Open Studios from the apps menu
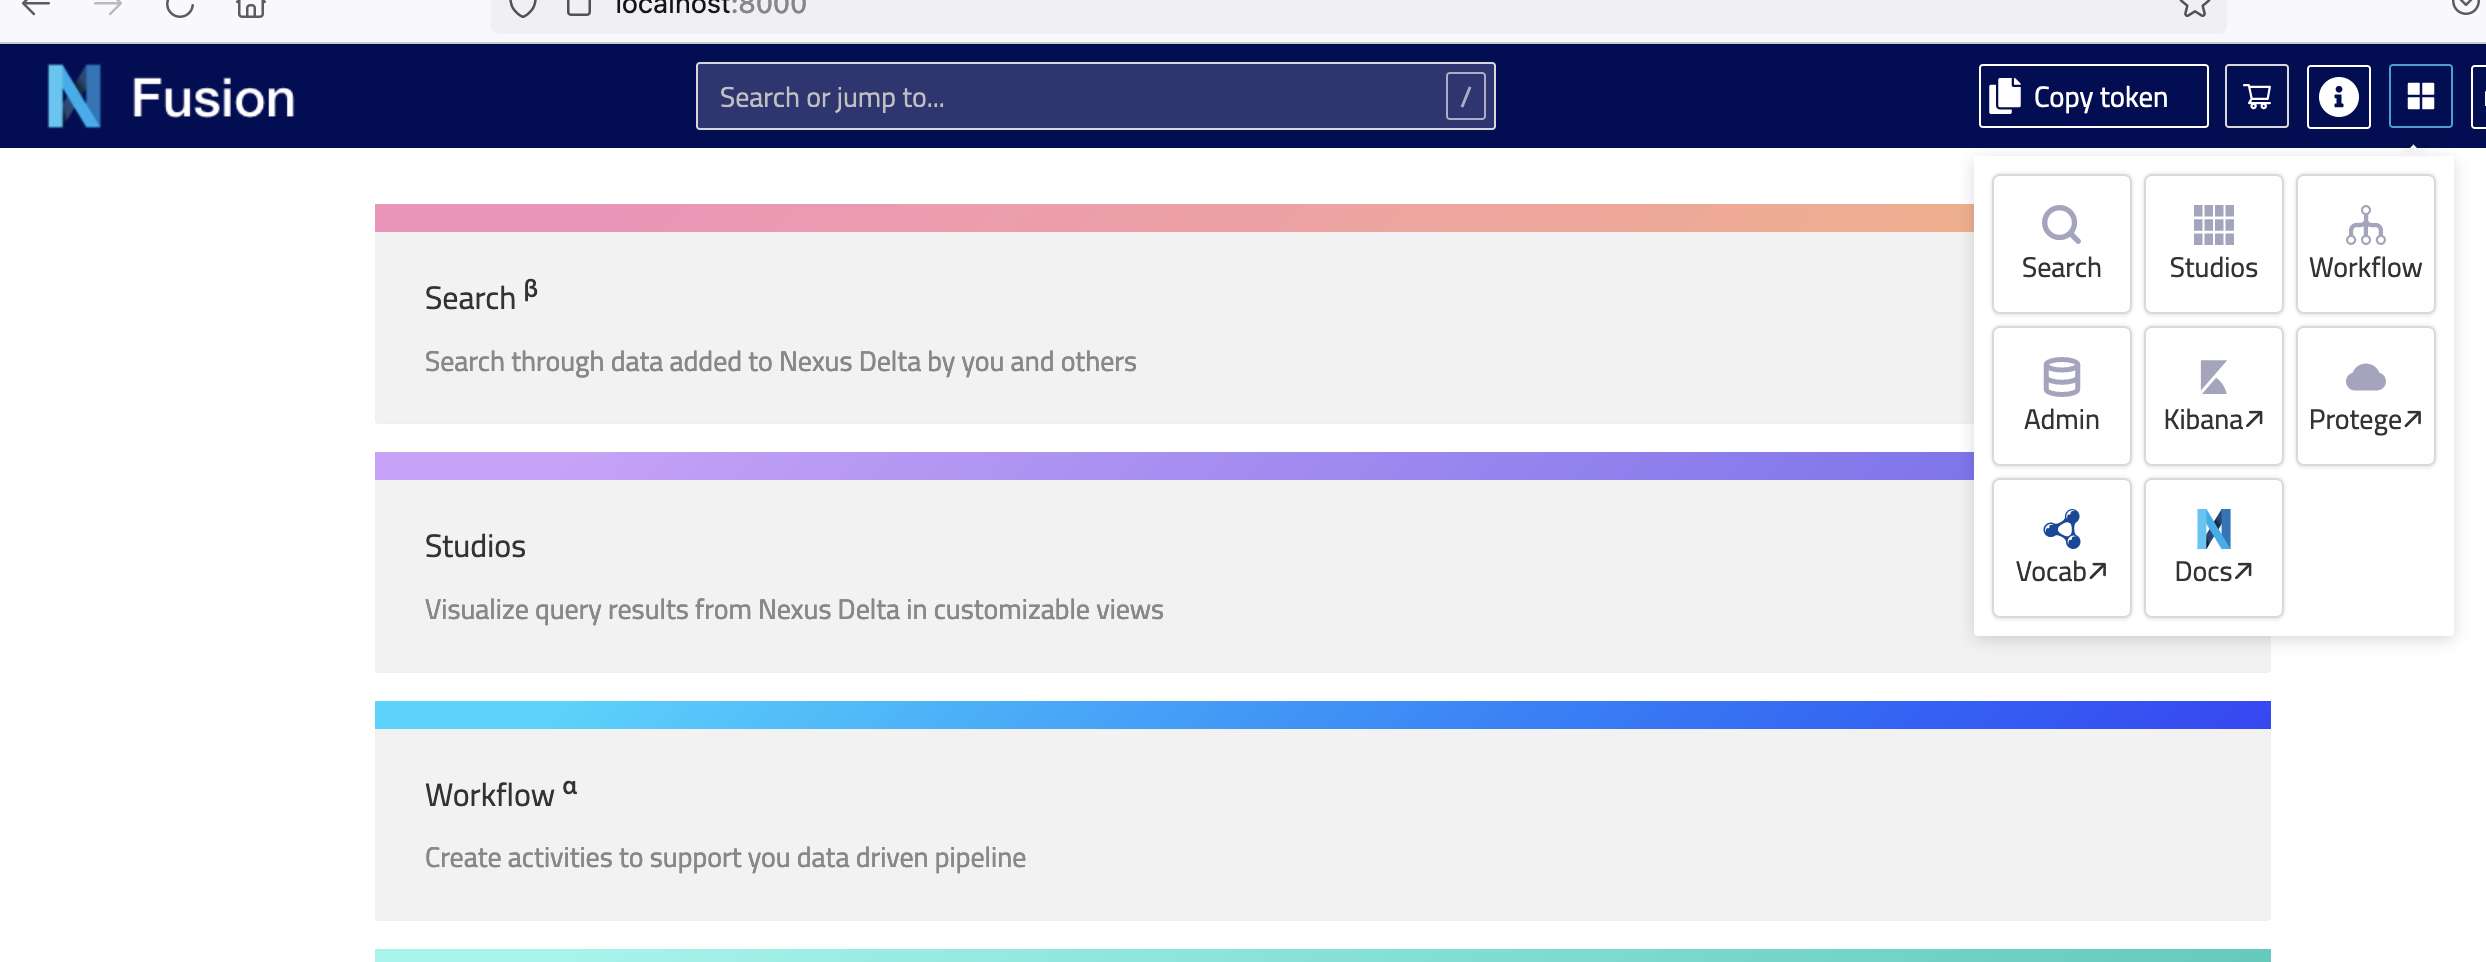This screenshot has width=2486, height=962. coord(2213,244)
